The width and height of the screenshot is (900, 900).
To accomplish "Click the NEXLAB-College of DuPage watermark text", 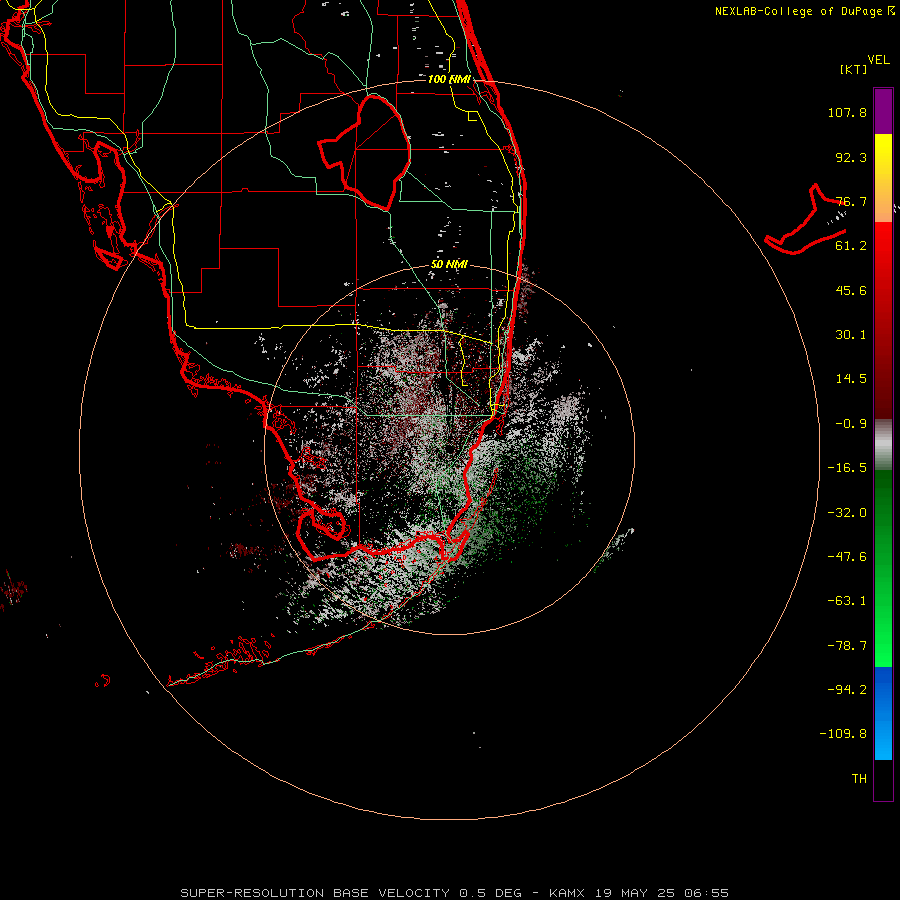I will [x=804, y=11].
